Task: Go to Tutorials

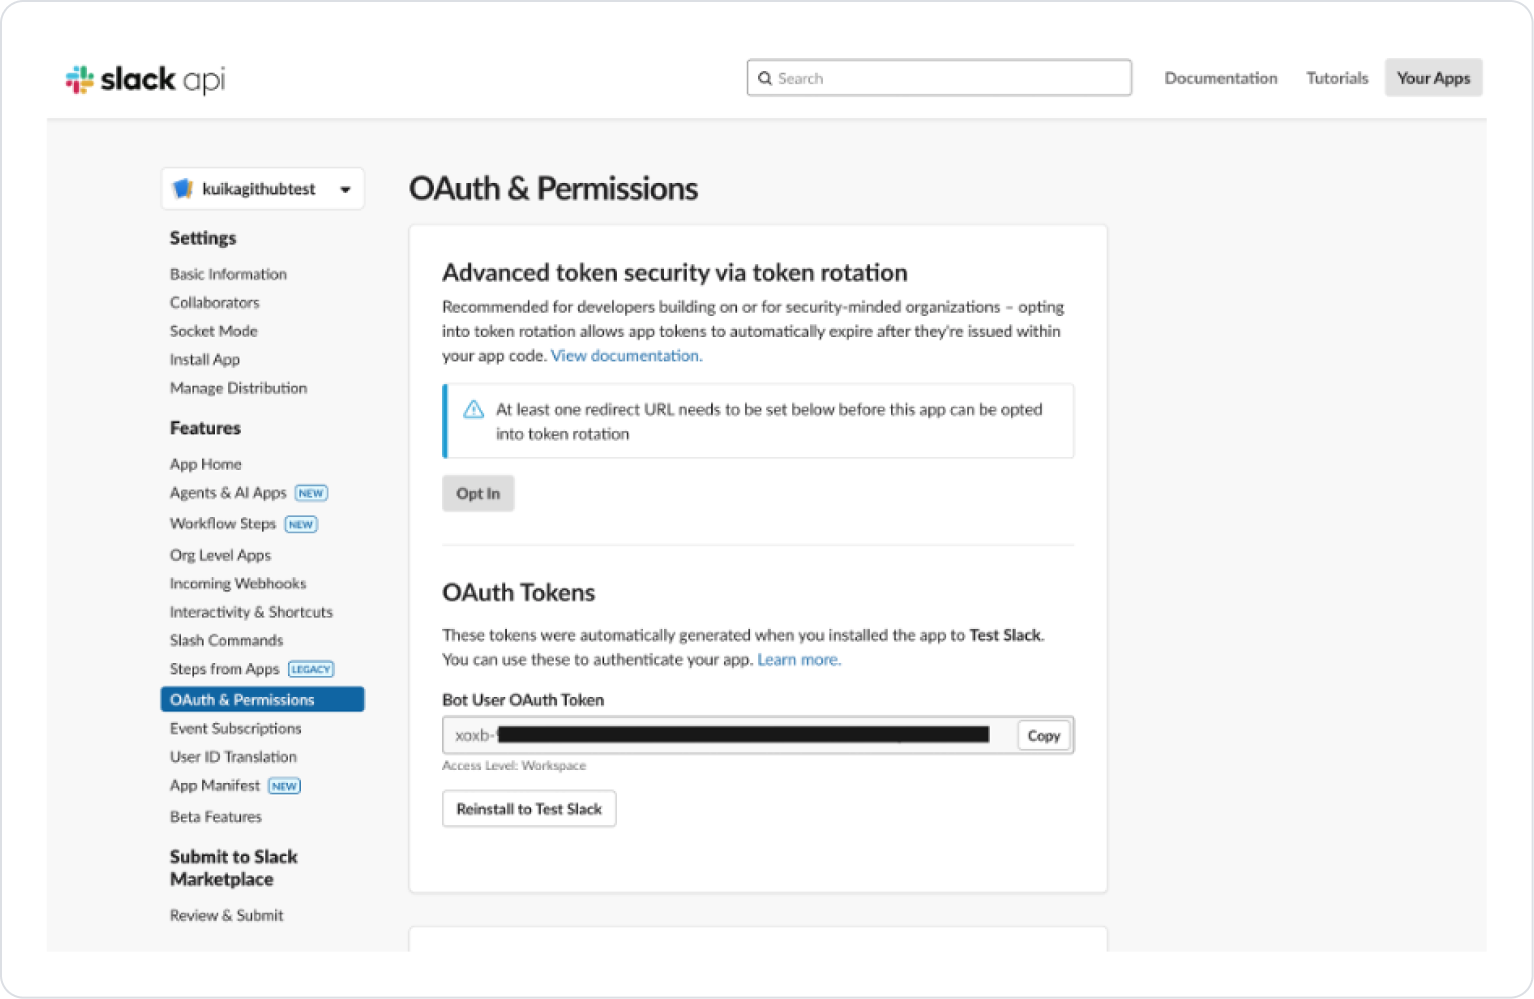Action: point(1337,78)
